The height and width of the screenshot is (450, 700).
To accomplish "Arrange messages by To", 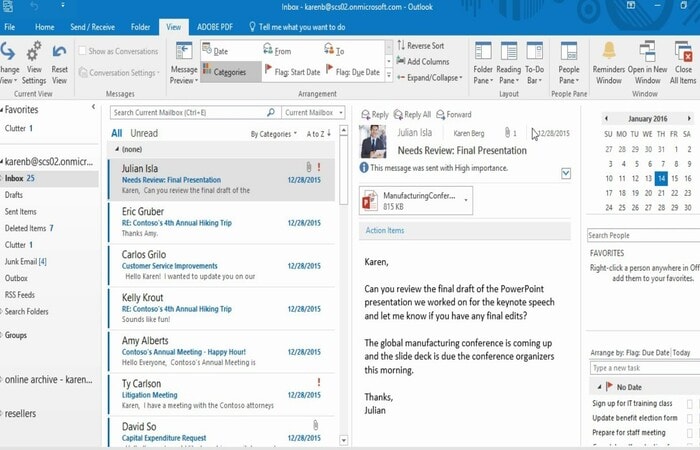I will pos(334,50).
